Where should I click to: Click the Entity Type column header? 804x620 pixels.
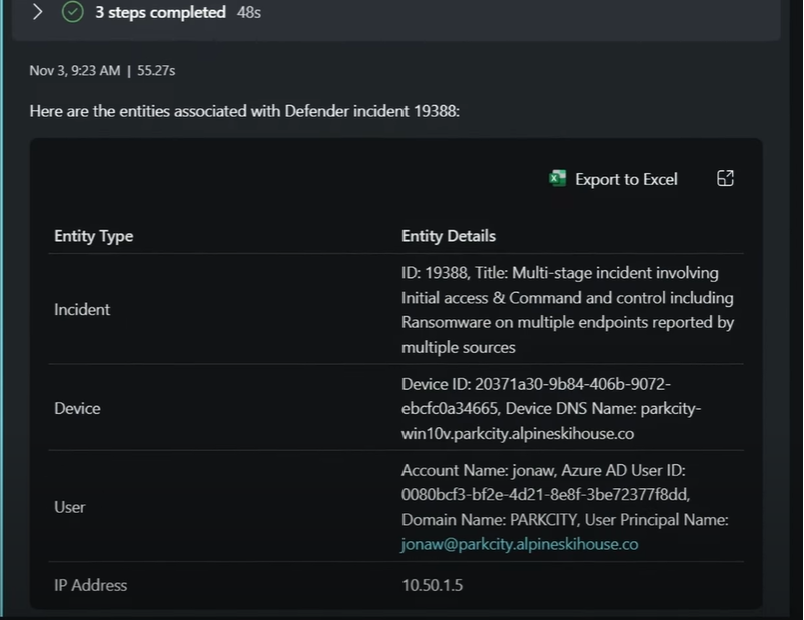click(93, 236)
